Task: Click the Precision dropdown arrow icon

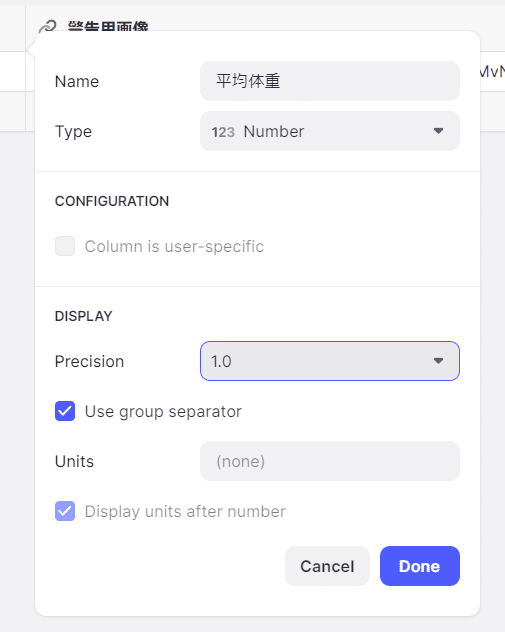Action: click(438, 361)
